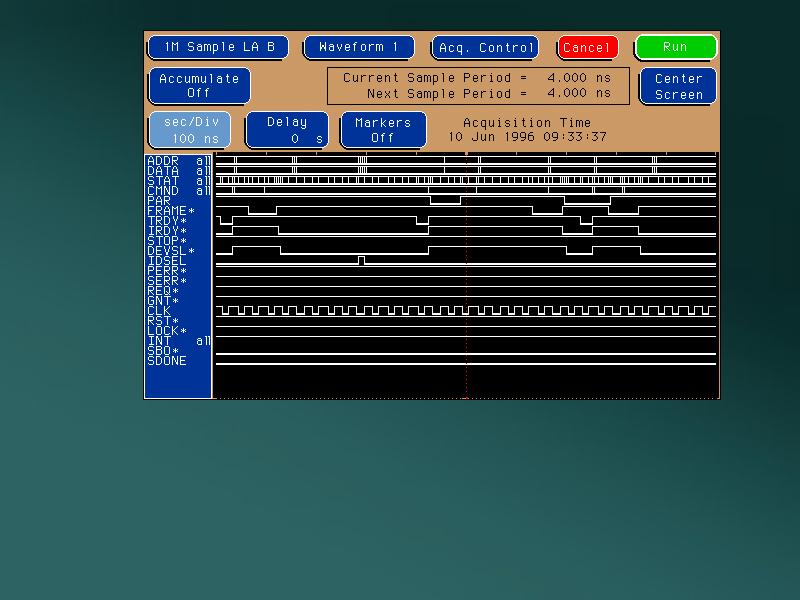Image resolution: width=800 pixels, height=600 pixels.
Task: Select the PERR* signal label
Action: click(x=167, y=271)
